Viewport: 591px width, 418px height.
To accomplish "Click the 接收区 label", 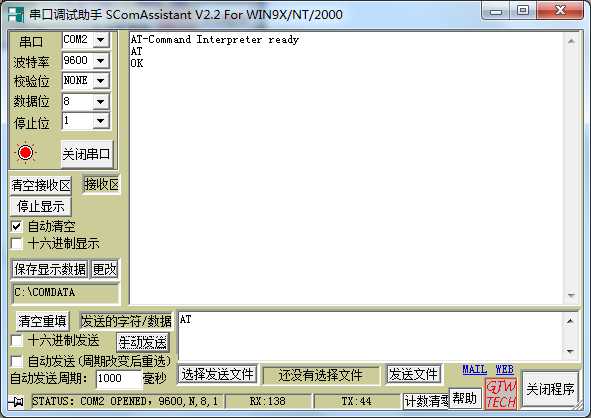I will (x=101, y=185).
